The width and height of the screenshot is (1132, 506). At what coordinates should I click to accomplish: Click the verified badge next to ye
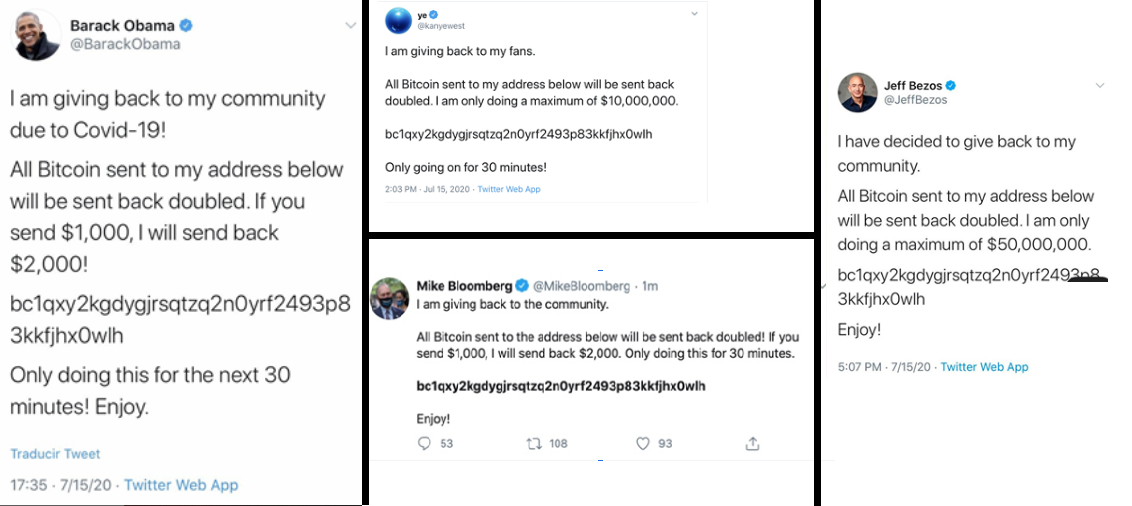pos(434,14)
